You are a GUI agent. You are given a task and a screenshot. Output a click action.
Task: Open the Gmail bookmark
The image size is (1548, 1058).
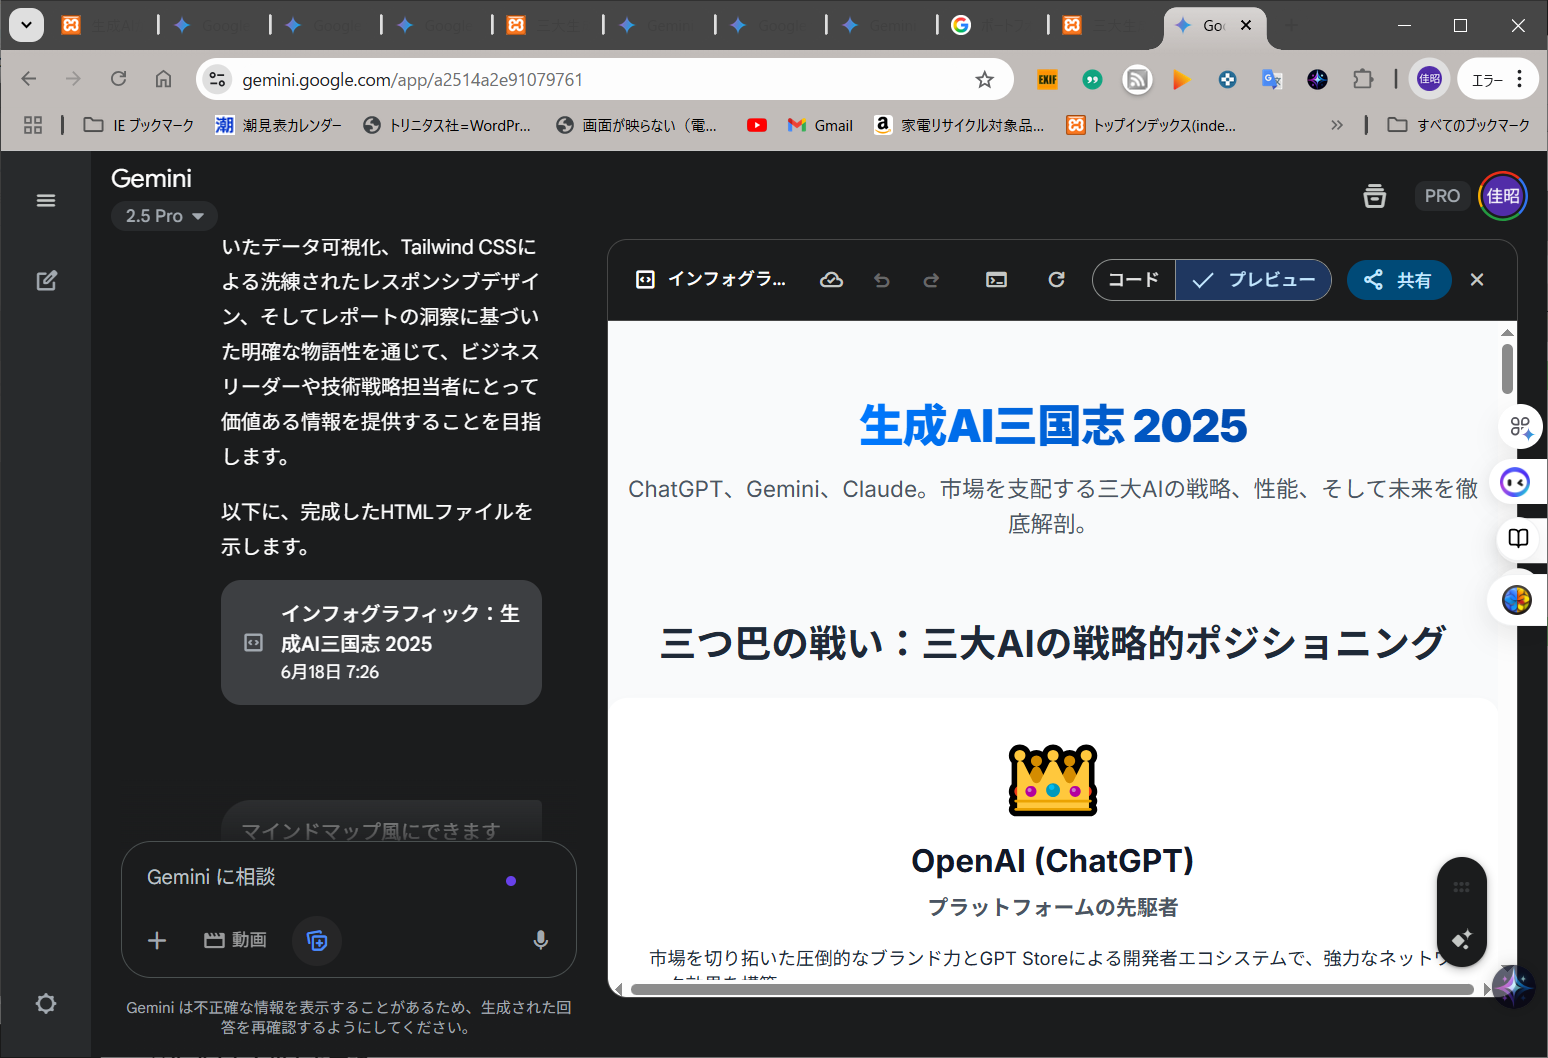tap(820, 125)
